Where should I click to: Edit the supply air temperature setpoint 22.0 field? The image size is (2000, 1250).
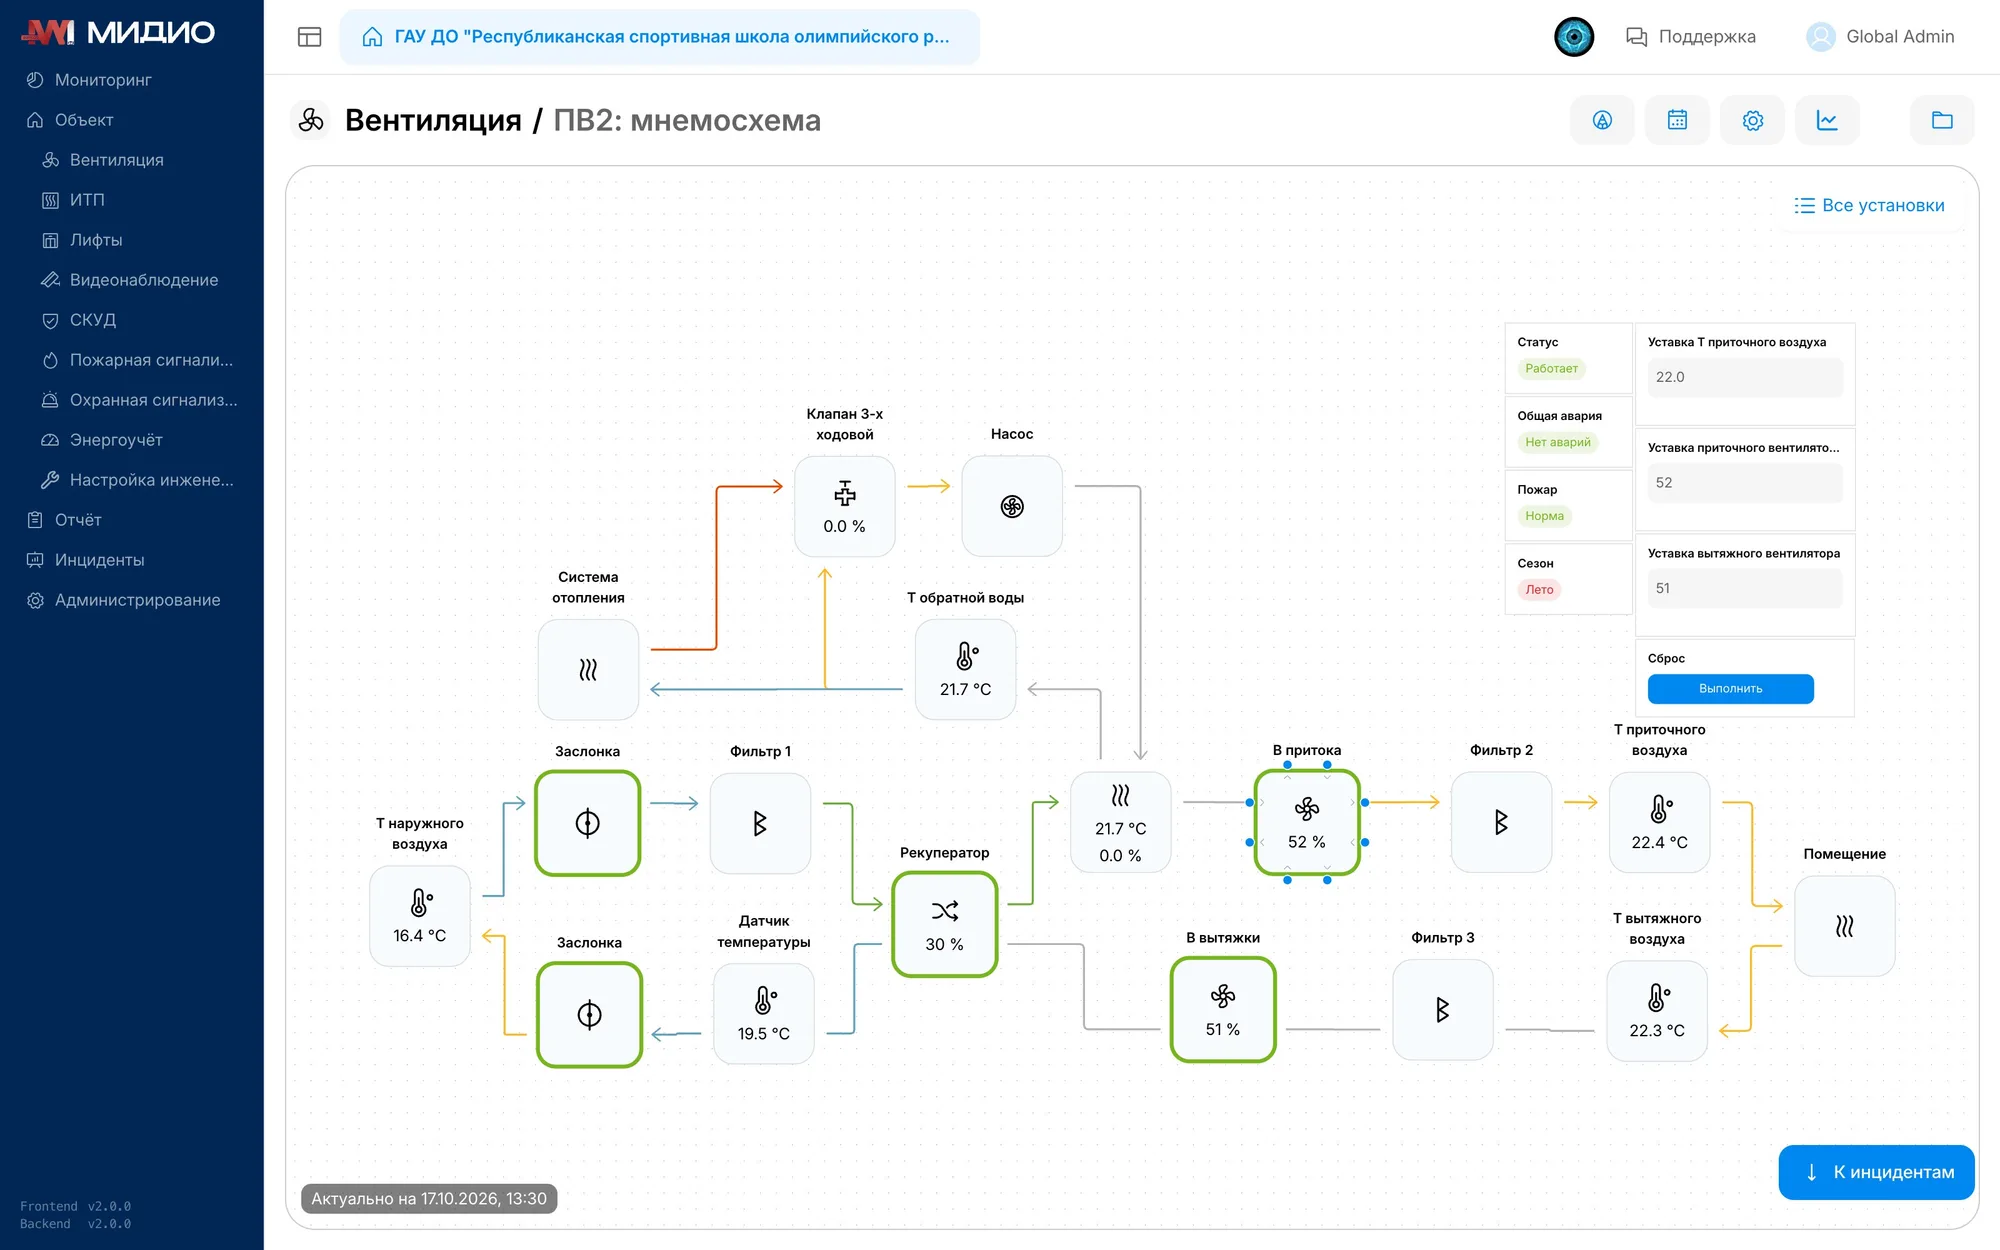(x=1745, y=377)
